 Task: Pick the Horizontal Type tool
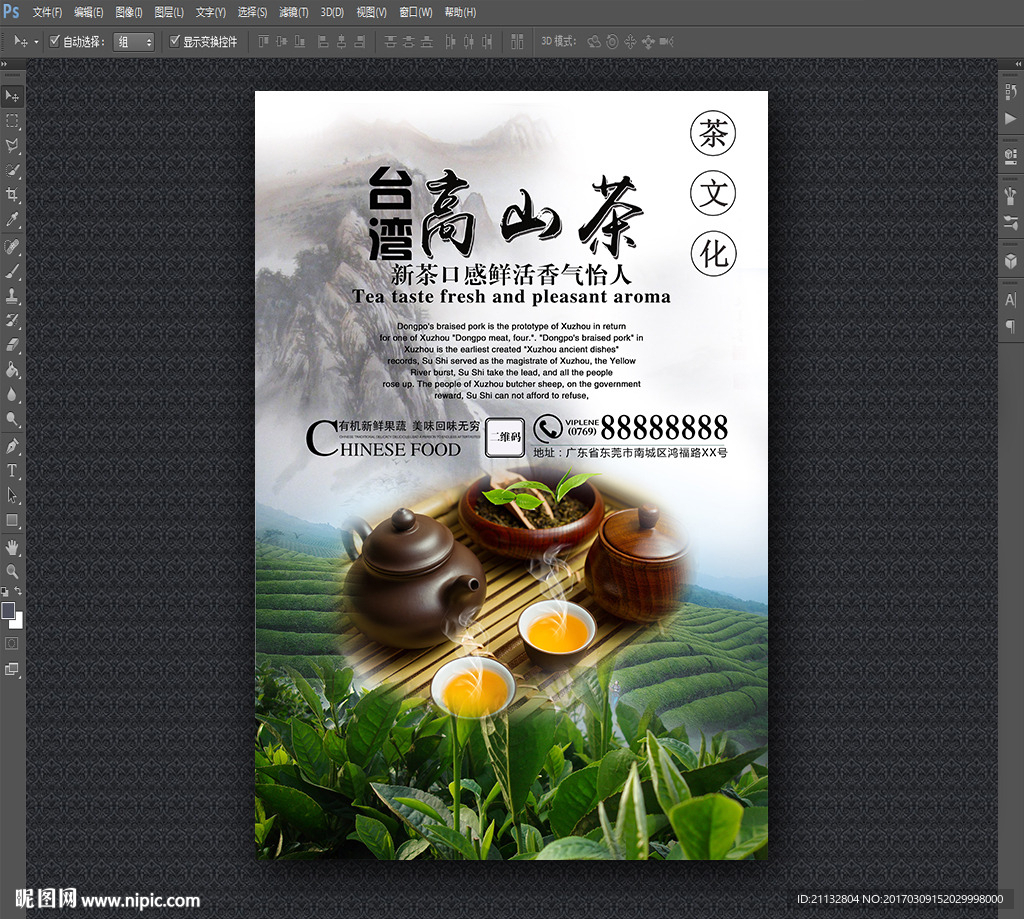tap(12, 470)
